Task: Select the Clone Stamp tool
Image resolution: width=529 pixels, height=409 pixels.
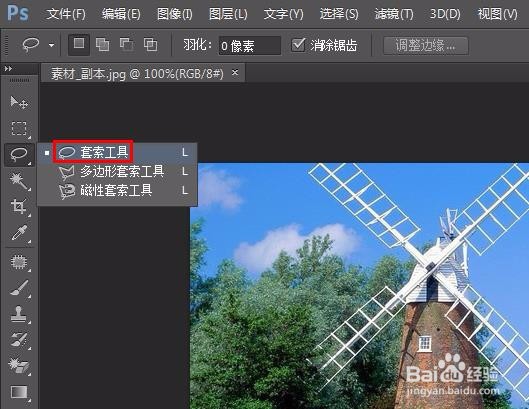Action: [x=19, y=314]
